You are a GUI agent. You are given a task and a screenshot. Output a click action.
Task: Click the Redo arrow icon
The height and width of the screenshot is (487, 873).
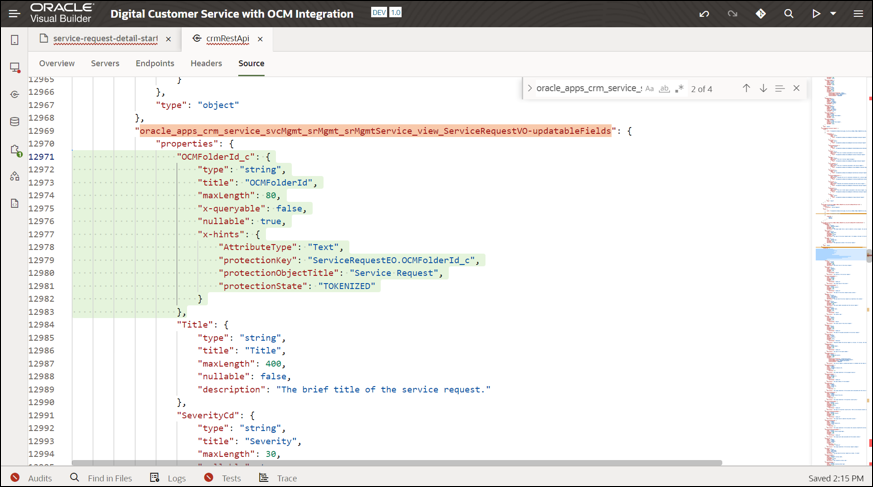[732, 14]
